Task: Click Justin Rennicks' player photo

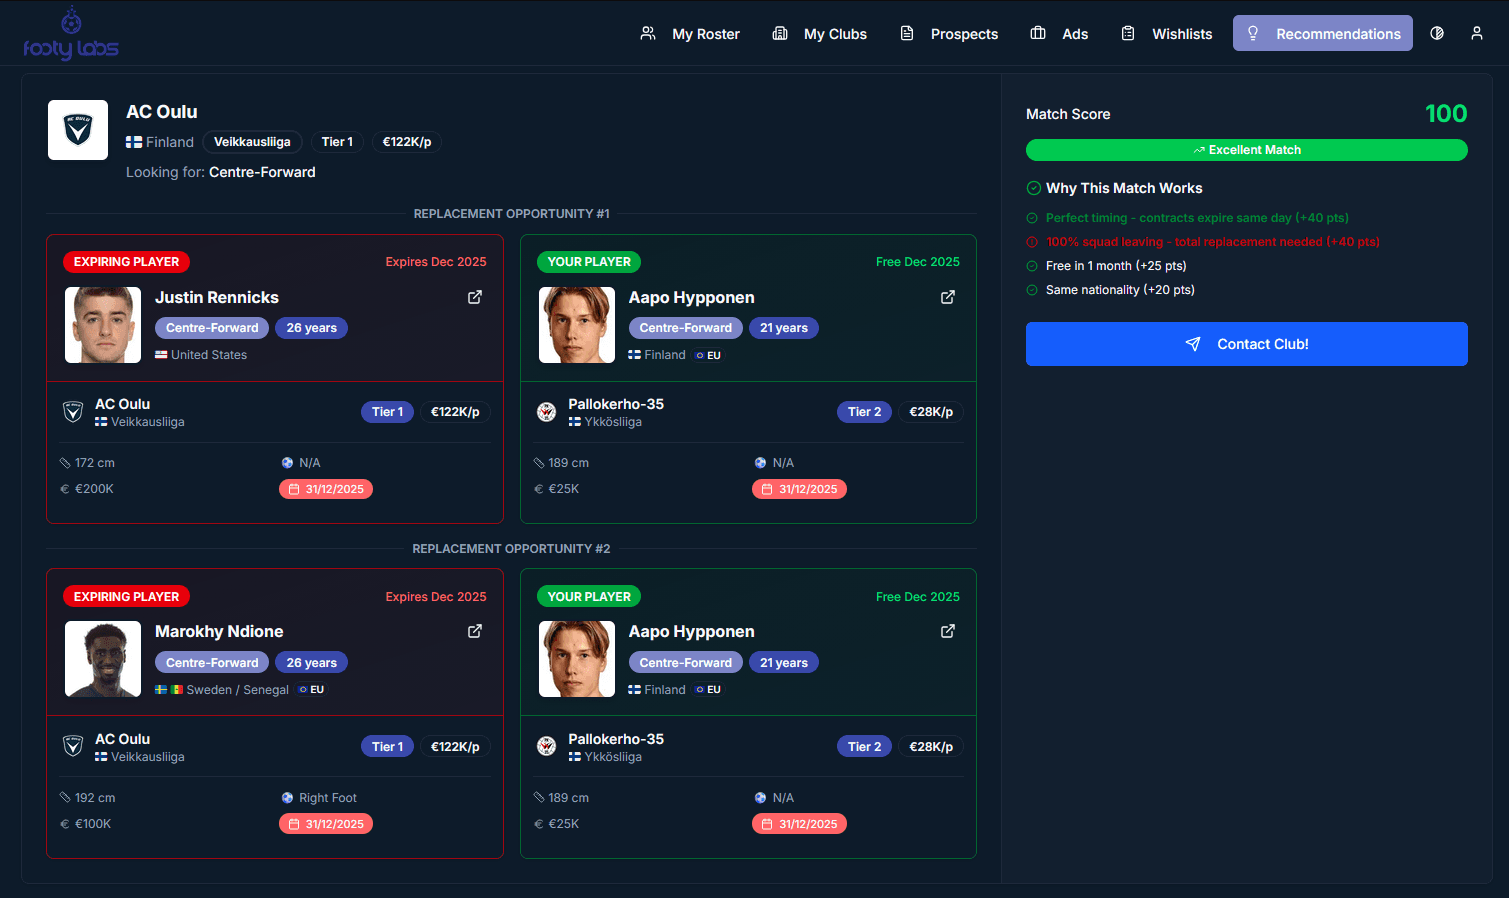Action: pos(103,325)
